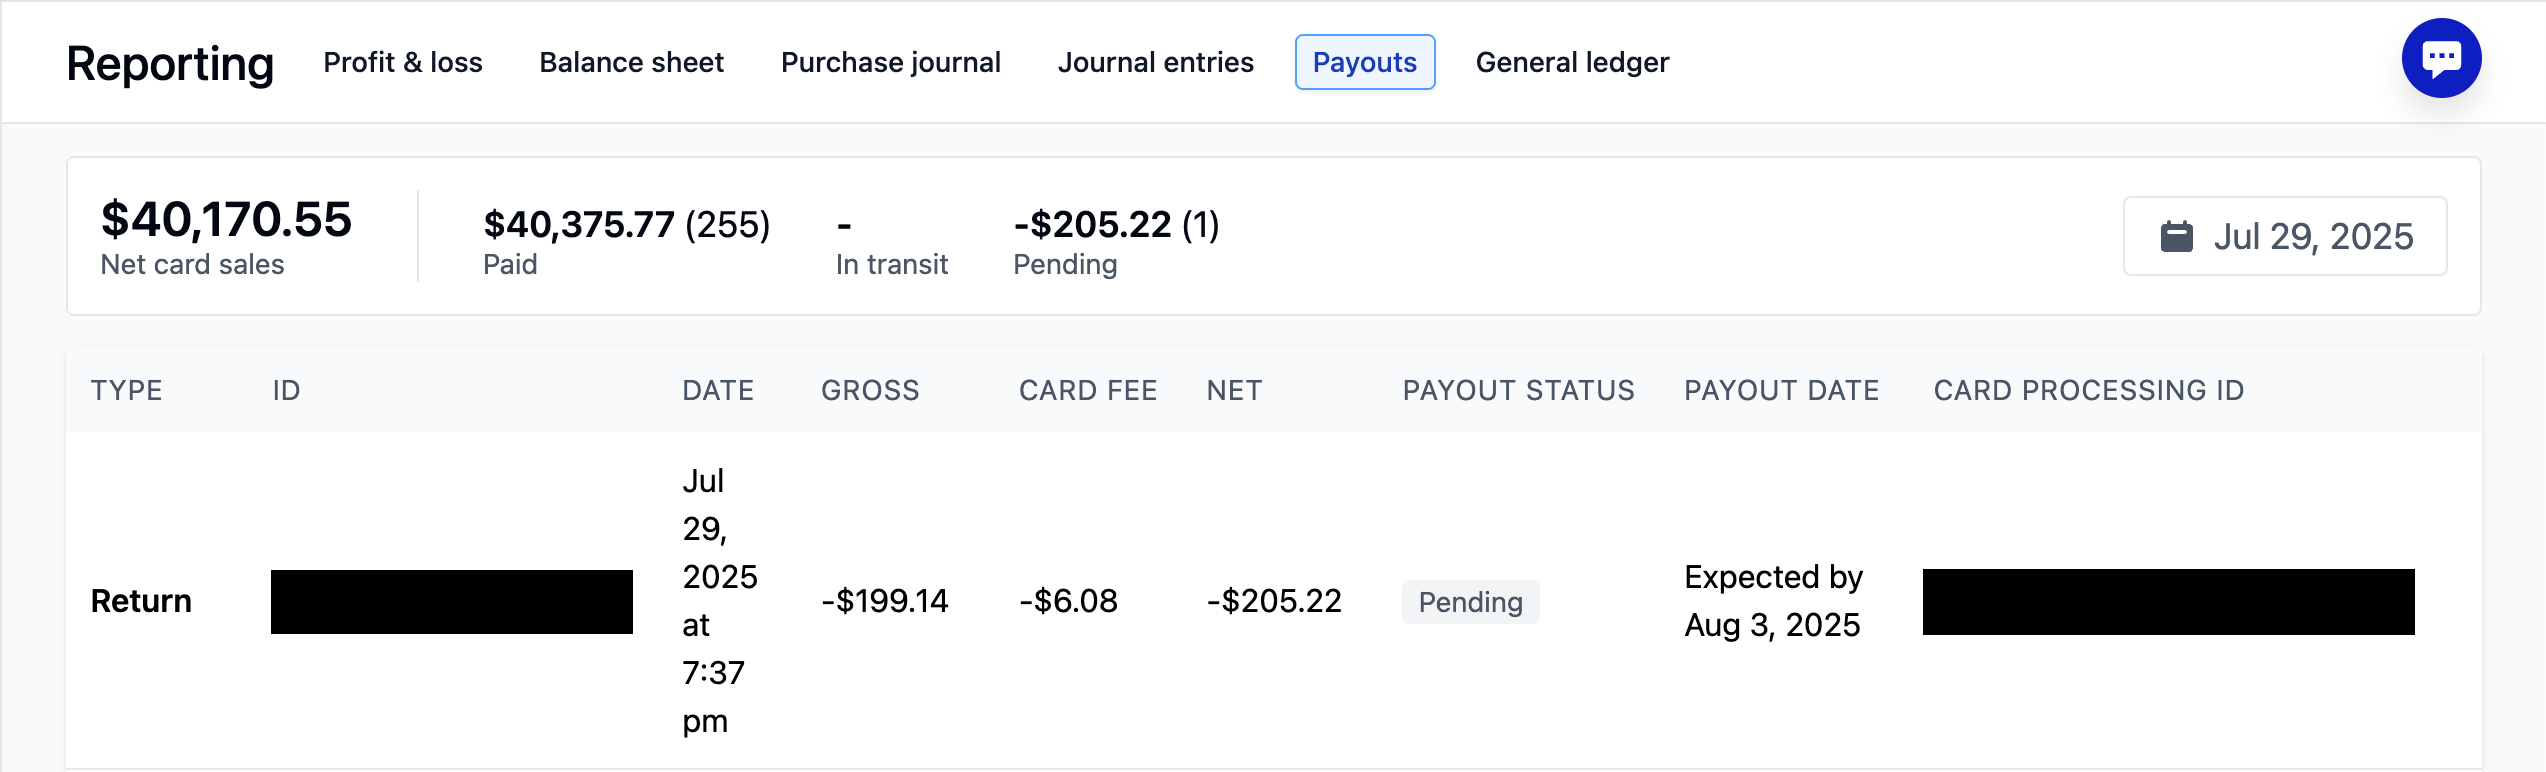
Task: Click the GROSS column header
Action: 870,390
